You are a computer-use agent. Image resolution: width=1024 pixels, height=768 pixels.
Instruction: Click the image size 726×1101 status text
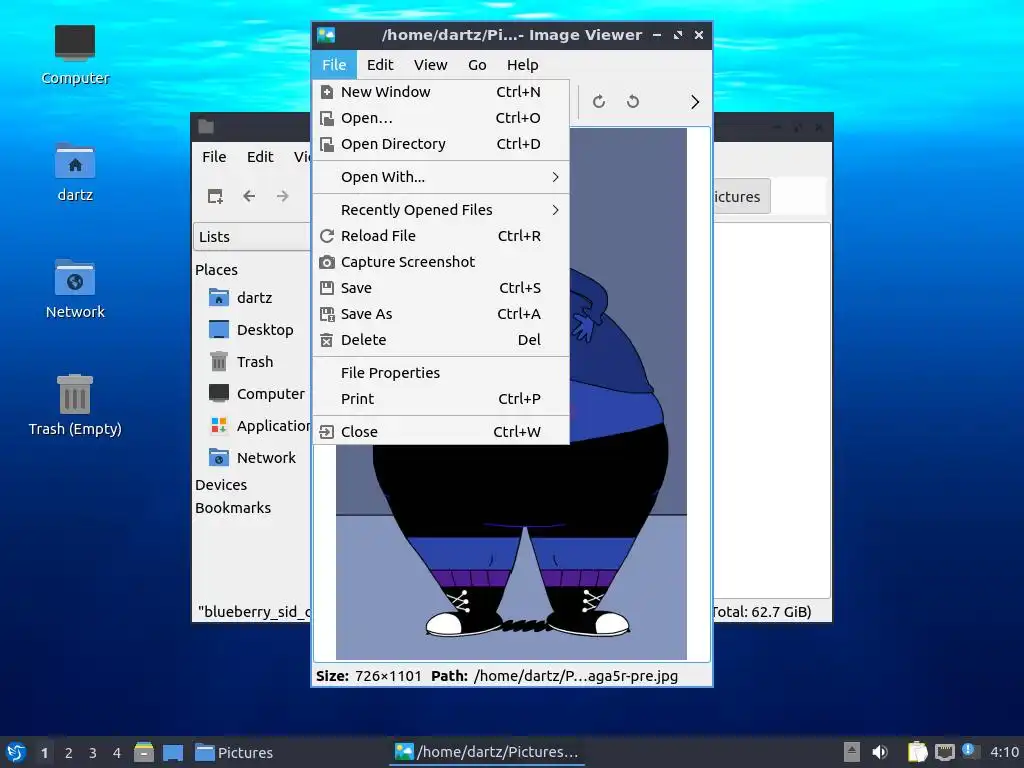coord(388,676)
